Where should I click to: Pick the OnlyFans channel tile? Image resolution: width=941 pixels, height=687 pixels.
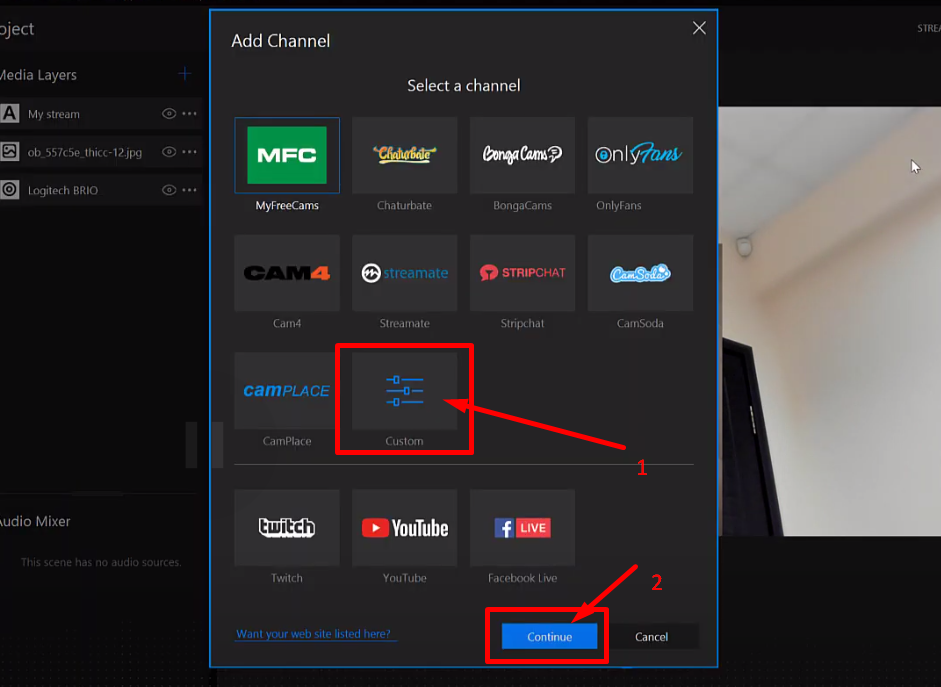tap(640, 155)
